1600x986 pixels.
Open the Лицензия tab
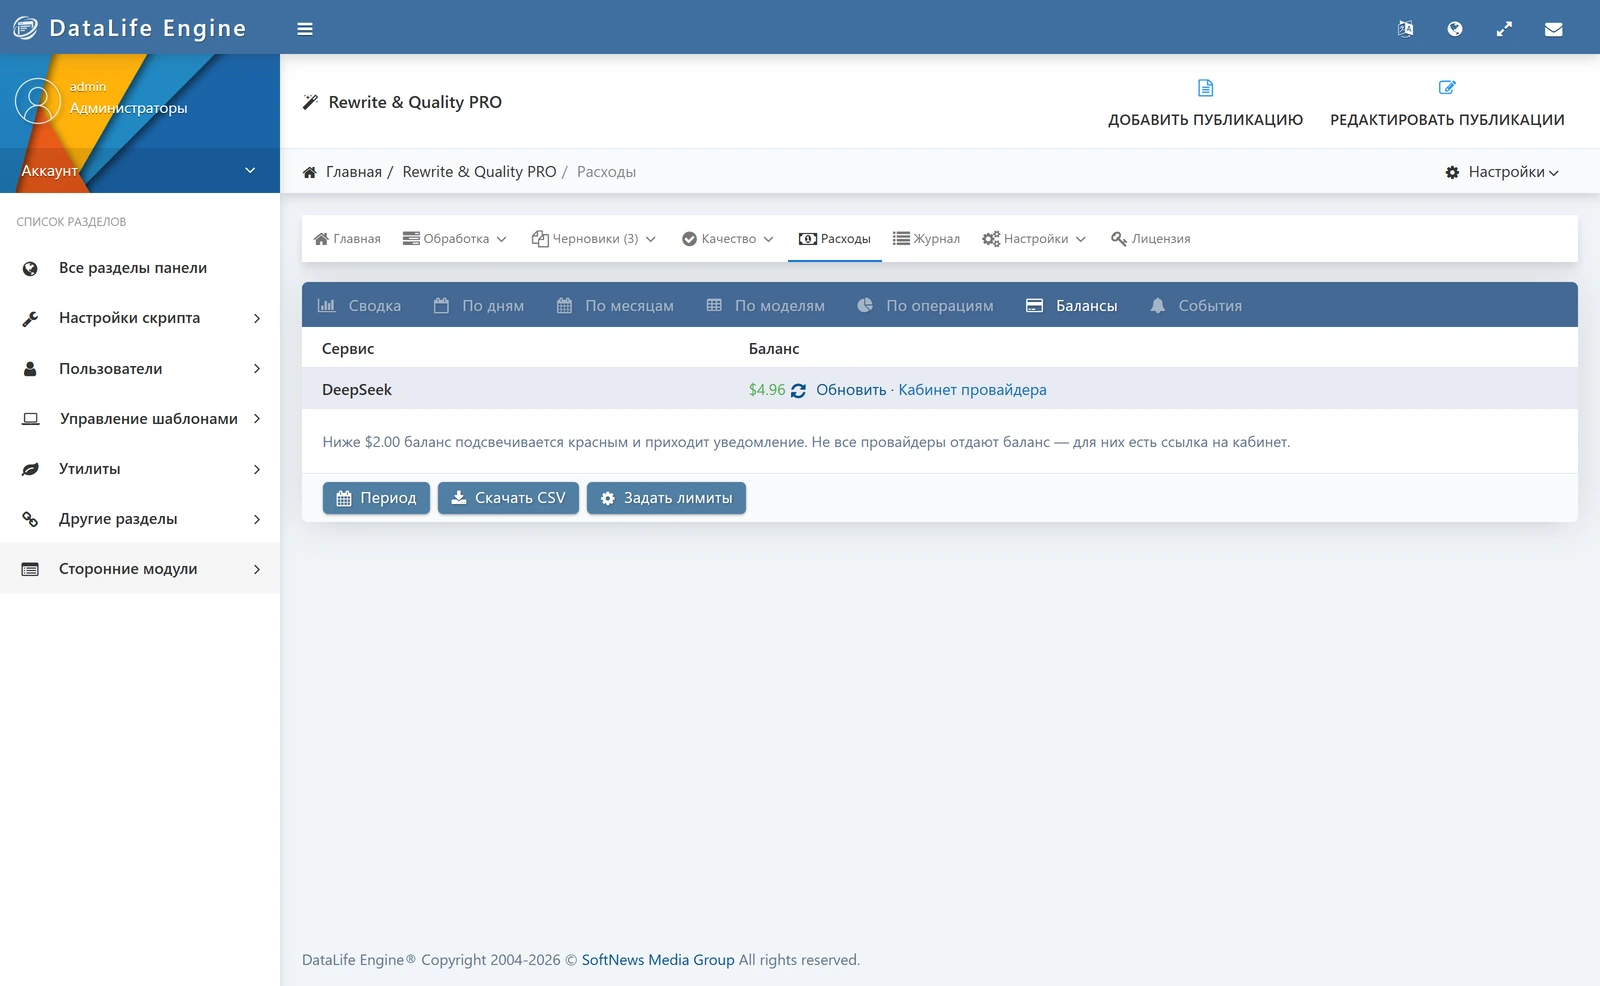pos(1151,239)
